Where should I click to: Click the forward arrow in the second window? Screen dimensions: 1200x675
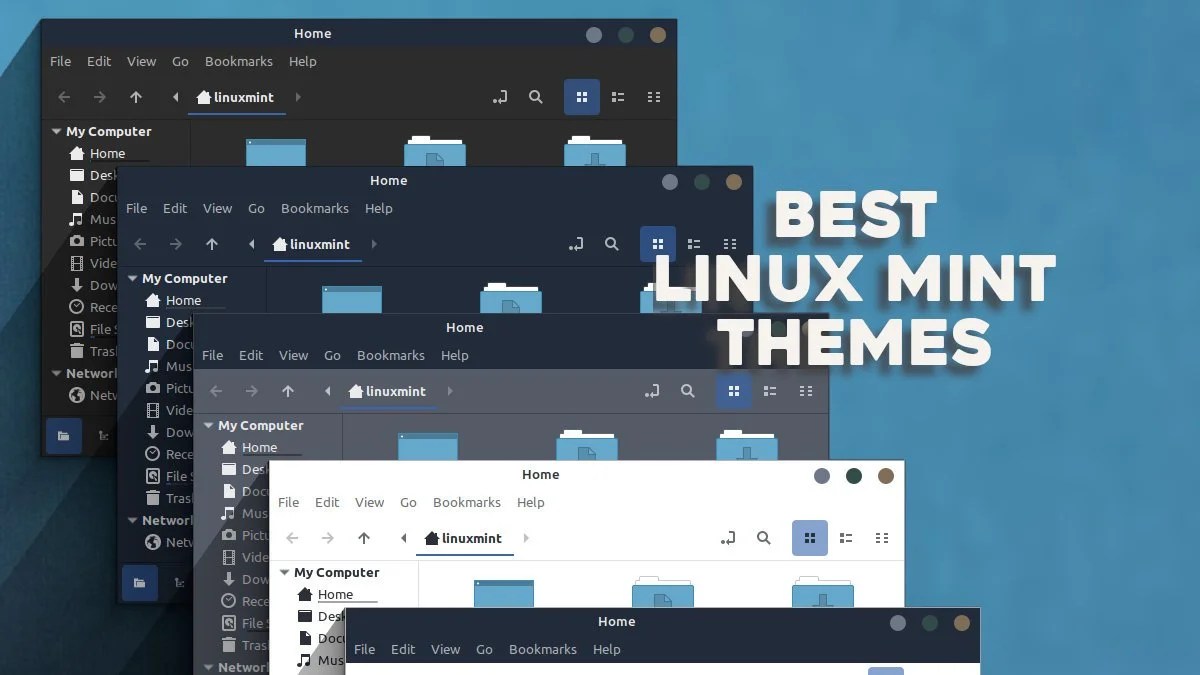(176, 244)
